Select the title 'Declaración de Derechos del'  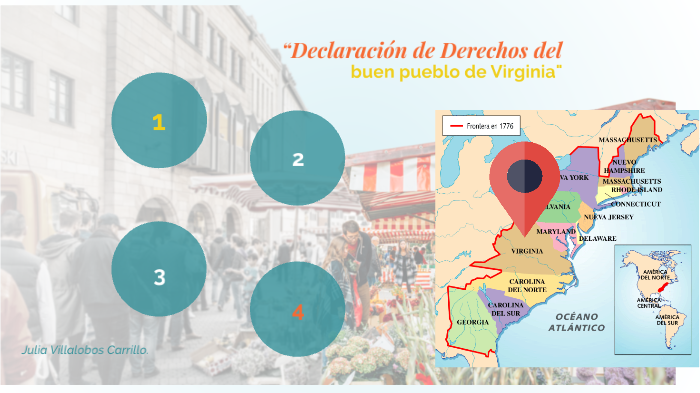[422, 50]
